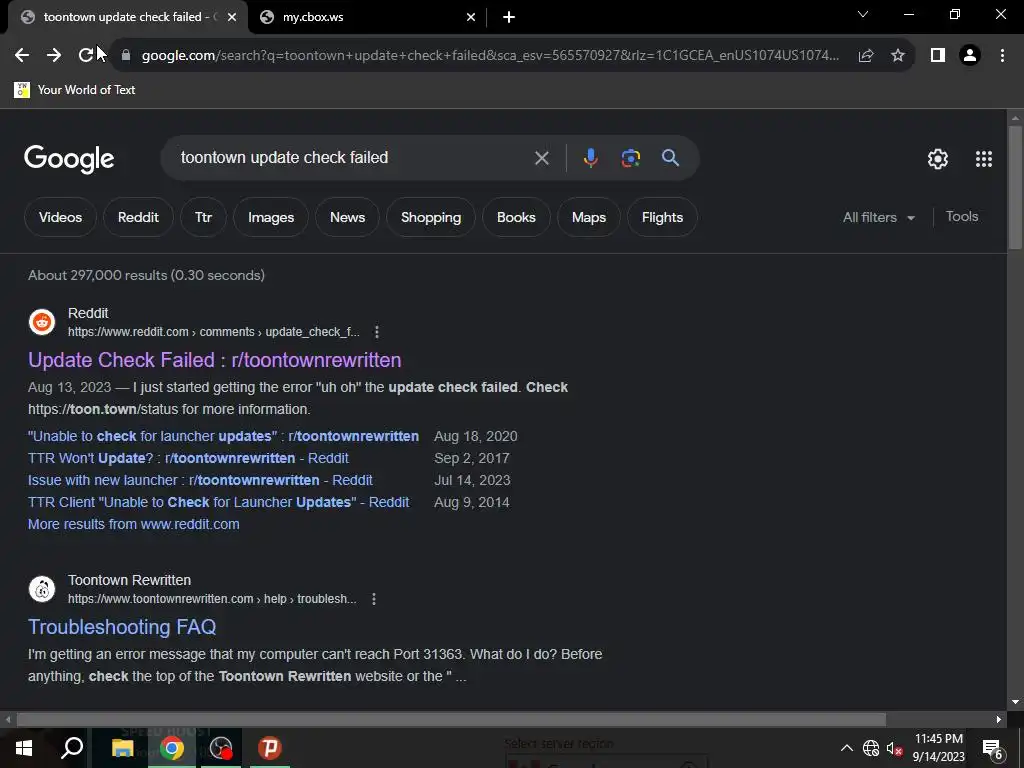
Task: Open the Windows Start menu
Action: pos(24,748)
